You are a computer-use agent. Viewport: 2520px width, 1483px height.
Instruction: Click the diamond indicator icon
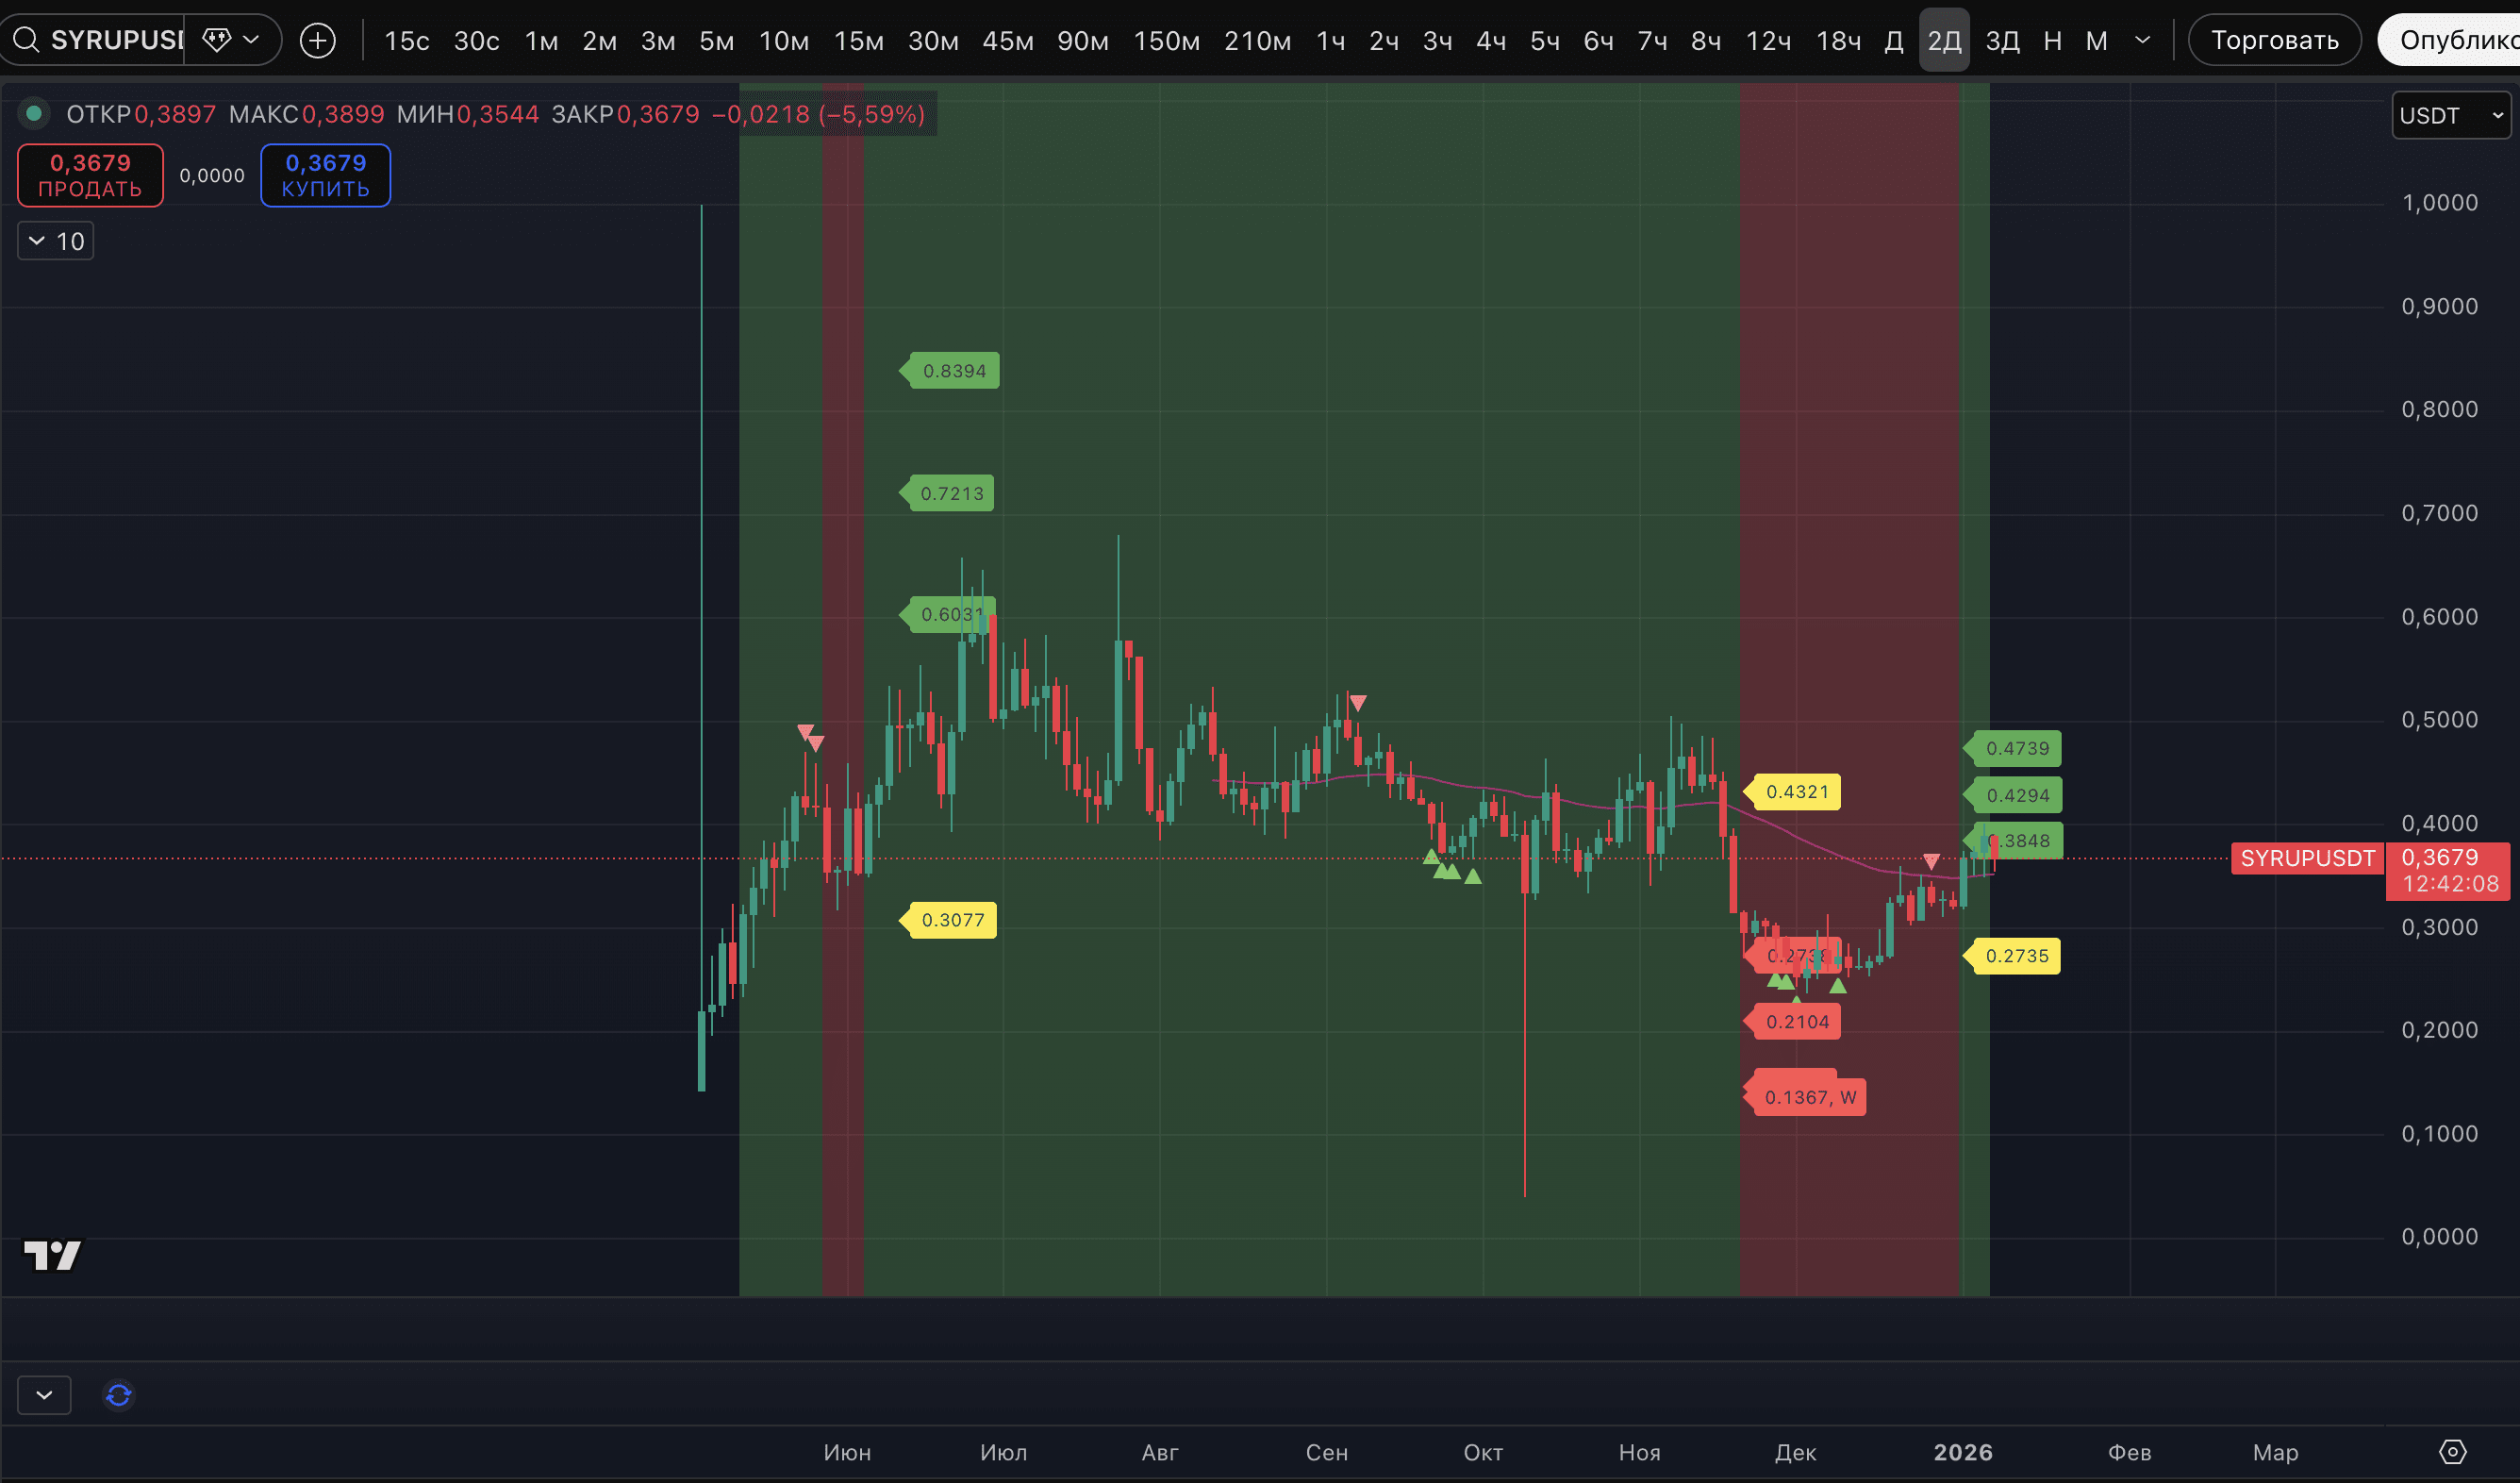click(216, 40)
